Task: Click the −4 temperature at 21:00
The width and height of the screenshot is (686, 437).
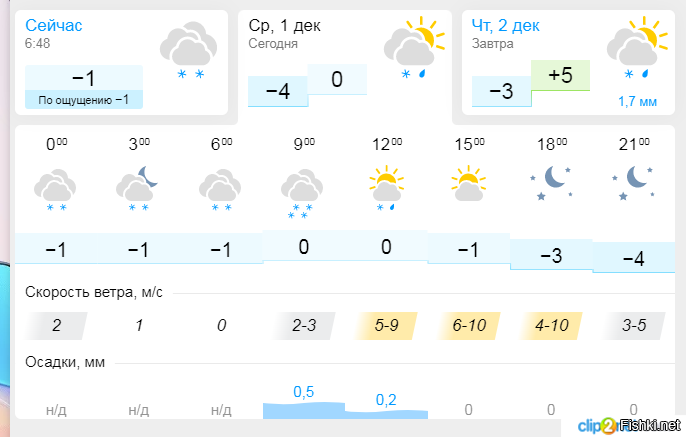Action: click(632, 259)
